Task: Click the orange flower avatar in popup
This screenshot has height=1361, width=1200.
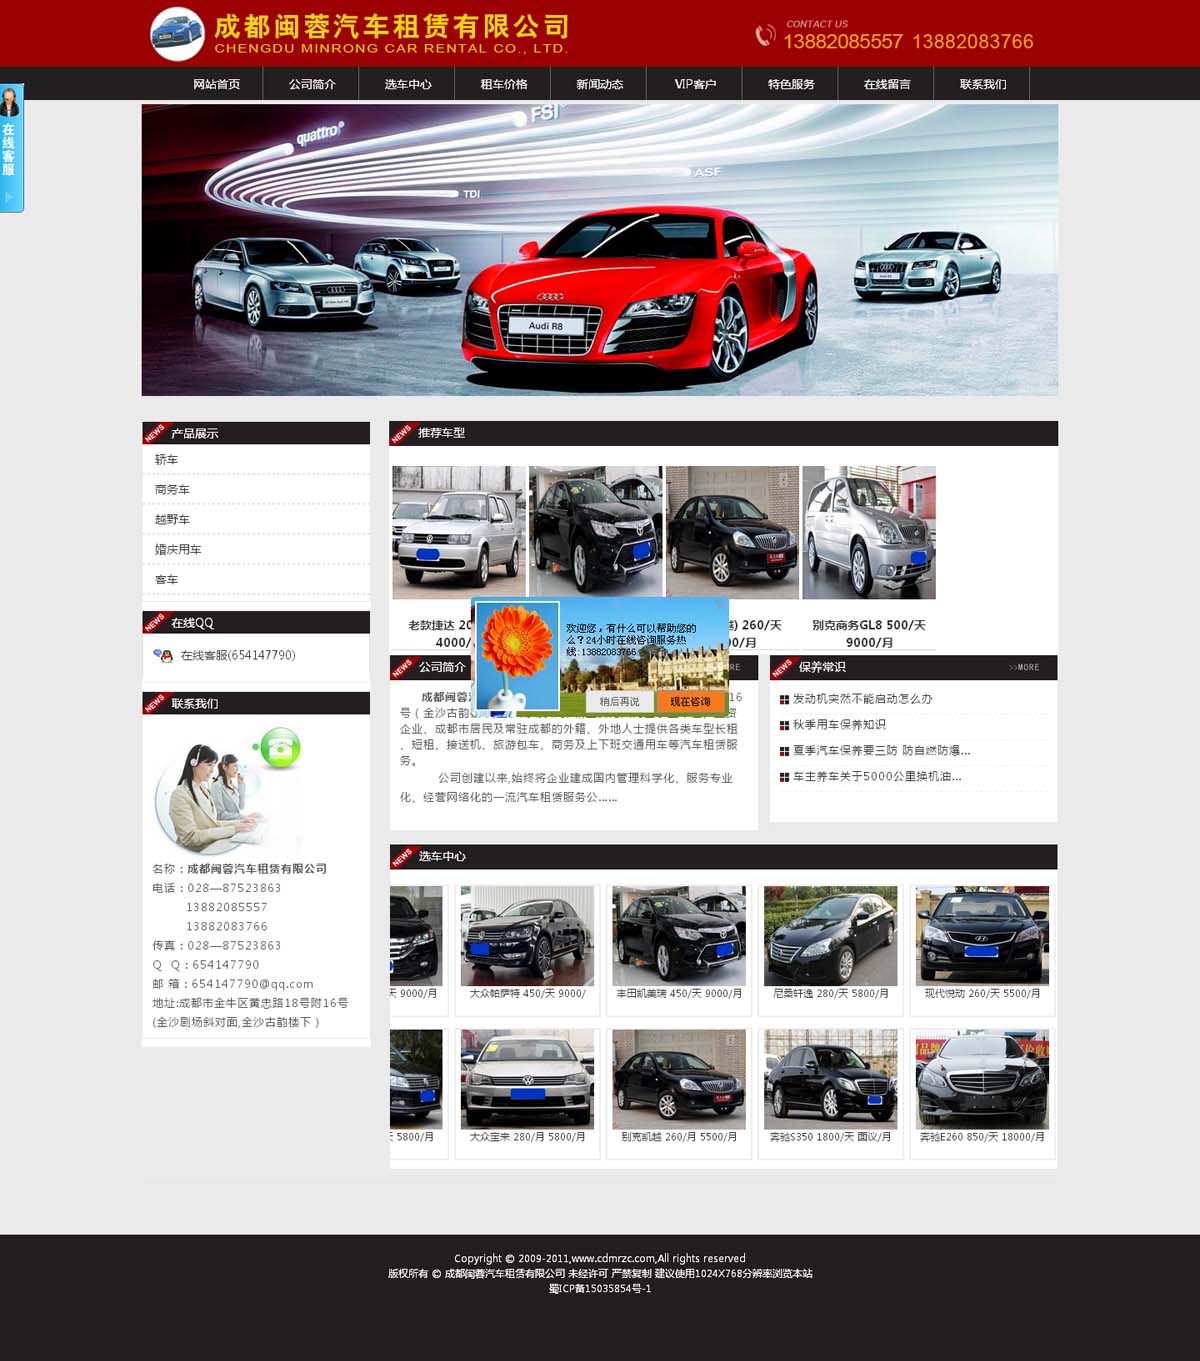Action: click(517, 656)
